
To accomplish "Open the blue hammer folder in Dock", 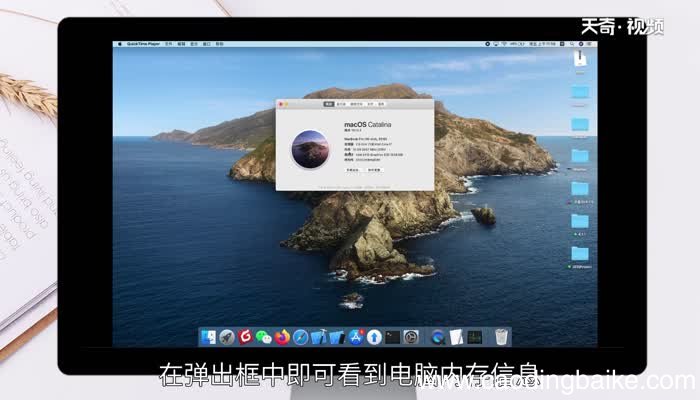I will coord(319,338).
